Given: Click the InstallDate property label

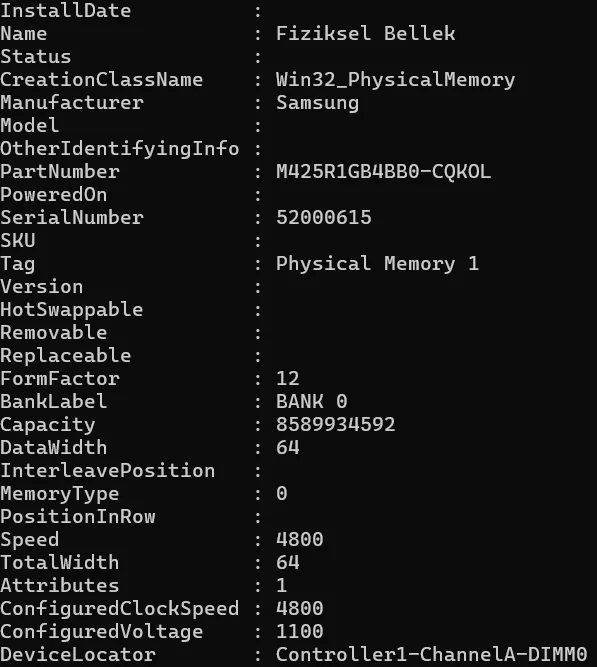Looking at the screenshot, I should point(66,11).
